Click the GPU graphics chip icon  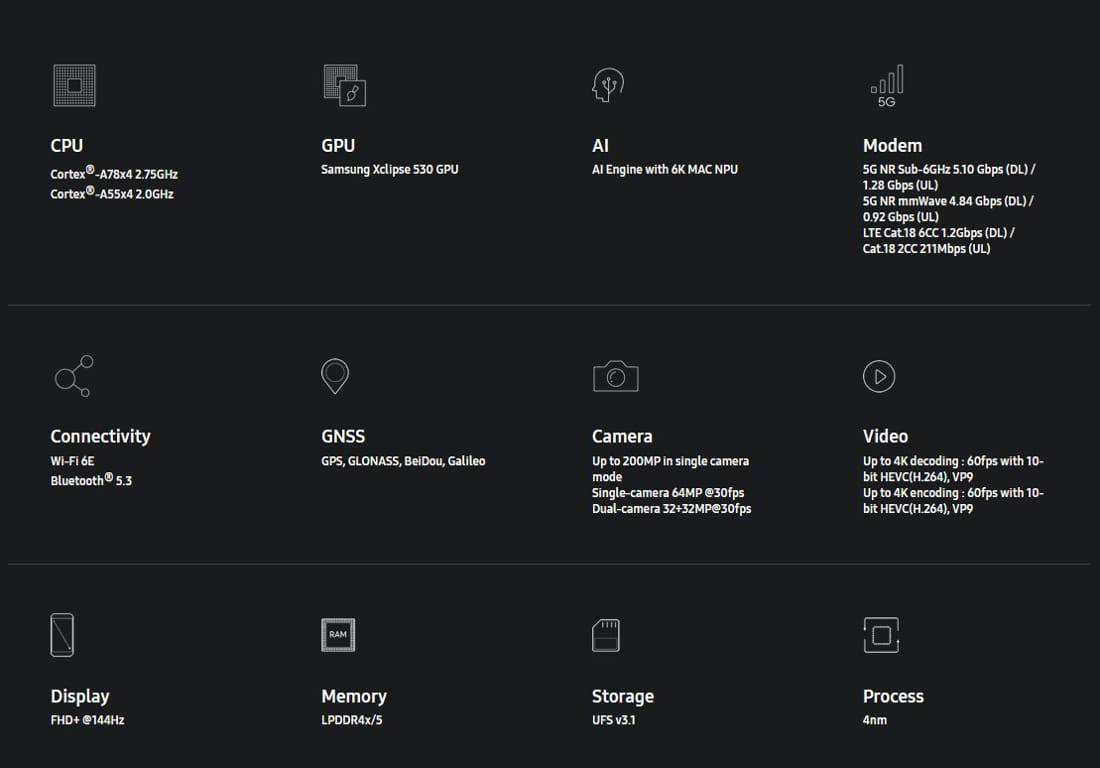pyautogui.click(x=344, y=86)
